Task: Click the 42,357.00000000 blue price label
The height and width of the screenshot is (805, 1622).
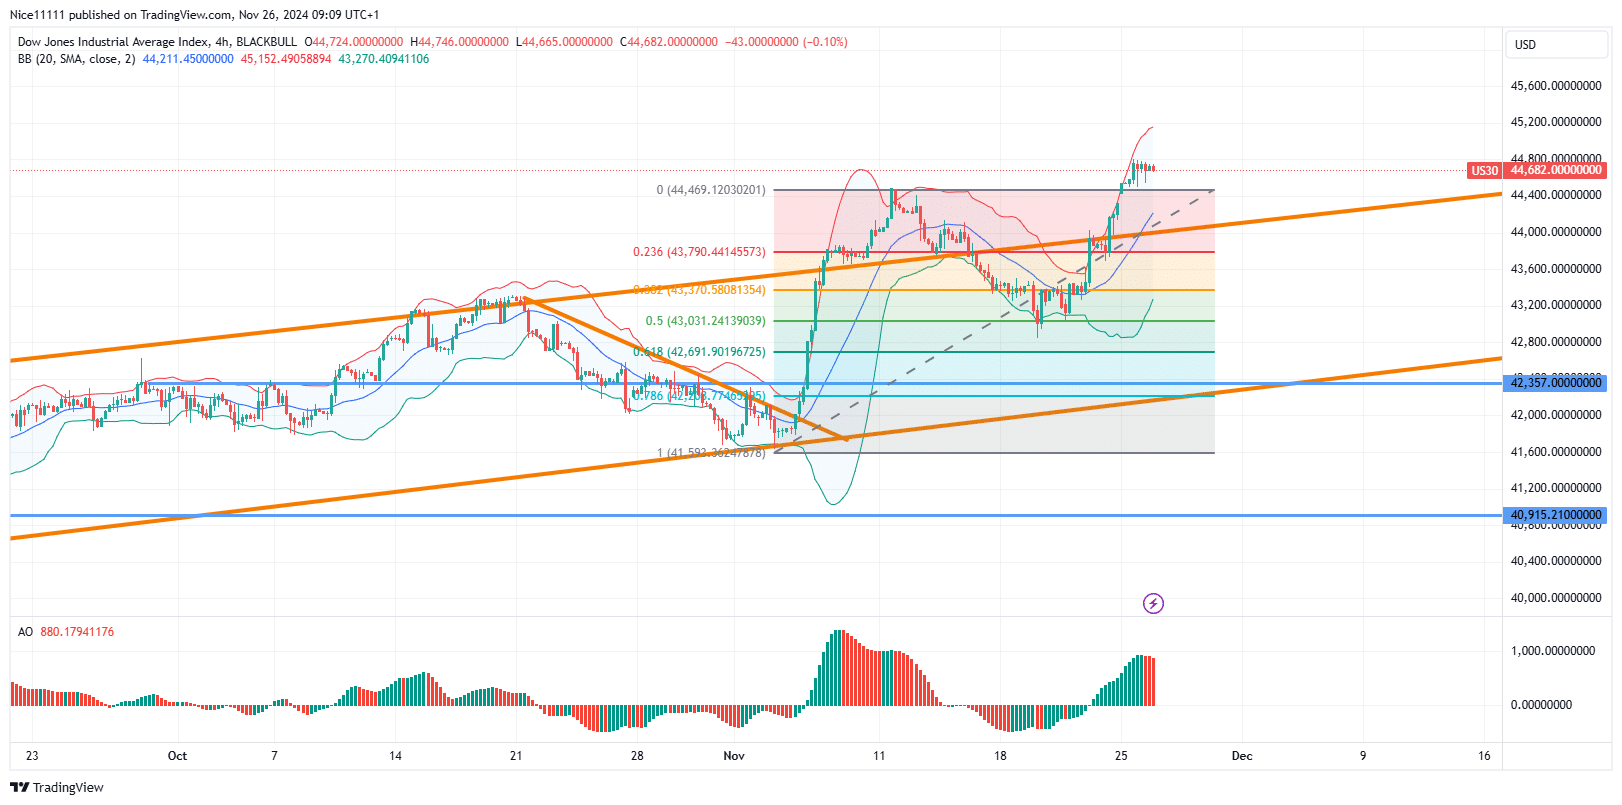Action: pos(1555,383)
